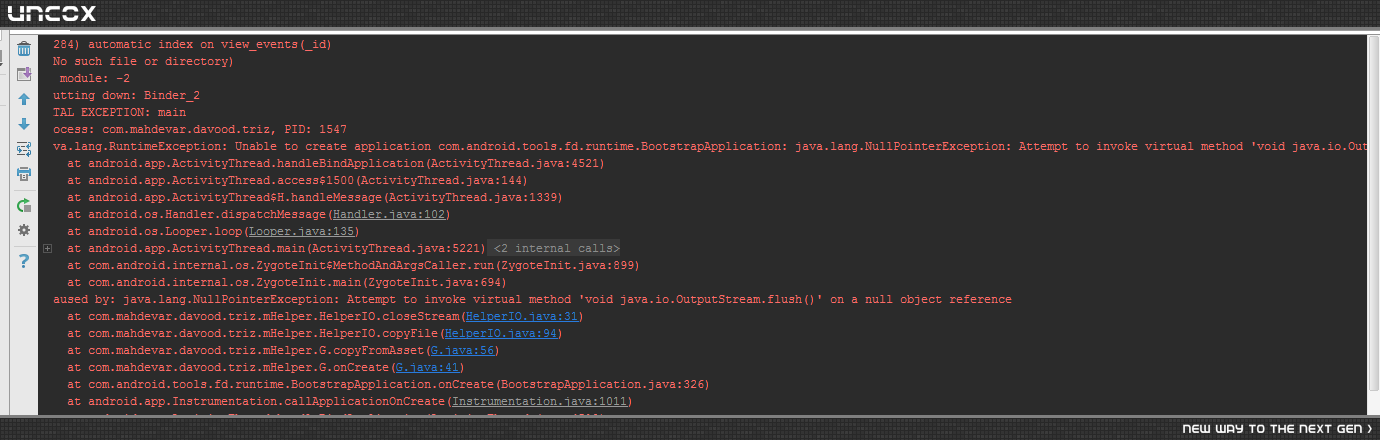Clear logcat with the trash icon
This screenshot has height=440, width=1380.
pos(24,48)
